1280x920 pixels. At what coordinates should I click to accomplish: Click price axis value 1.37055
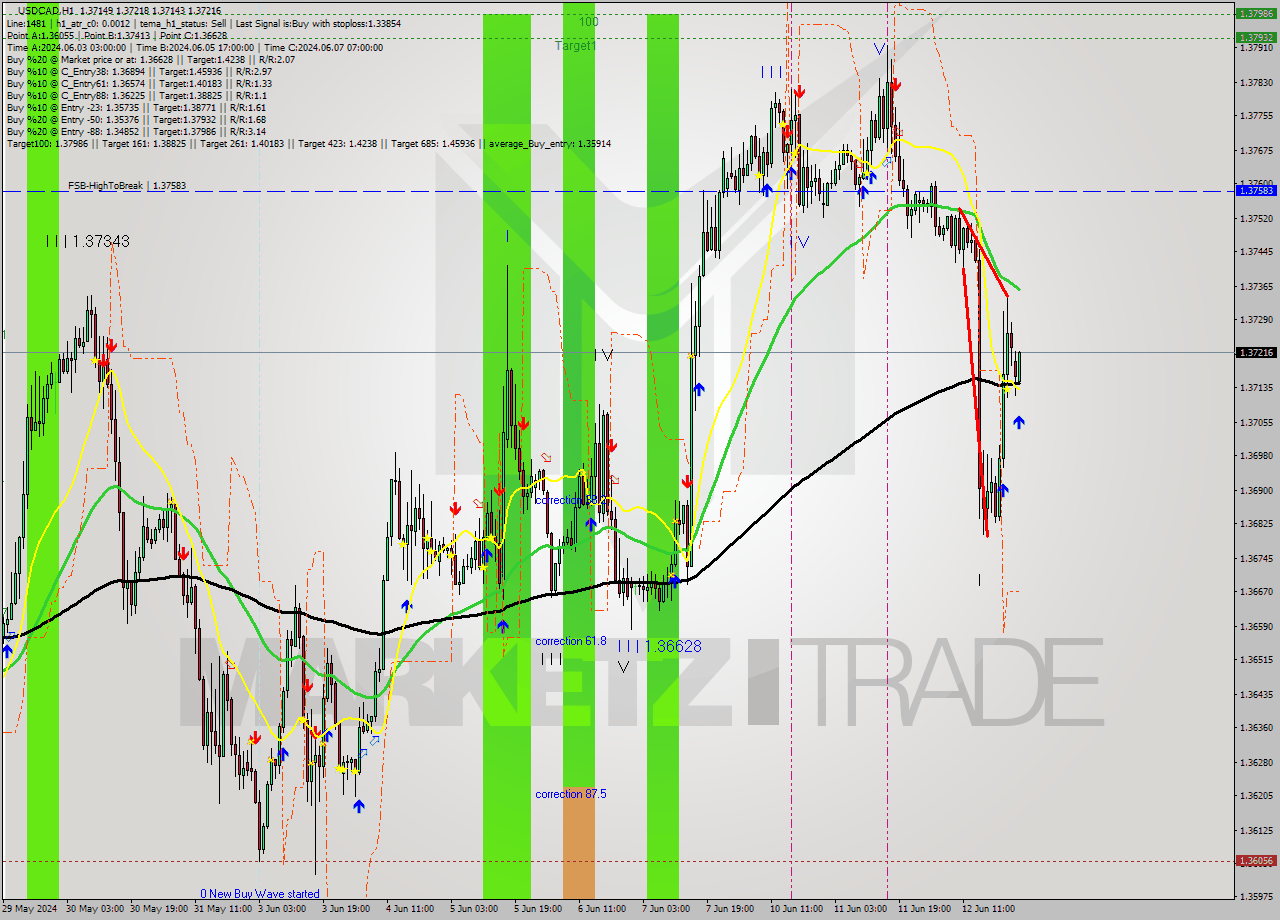tap(1256, 423)
